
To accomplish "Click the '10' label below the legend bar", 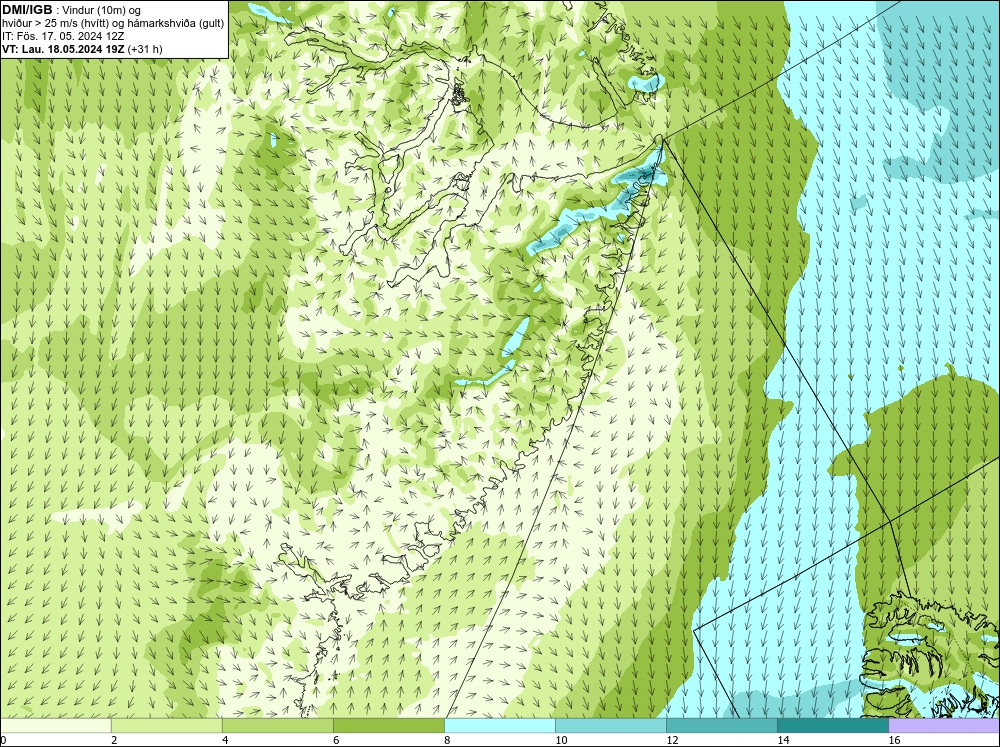I will [561, 740].
